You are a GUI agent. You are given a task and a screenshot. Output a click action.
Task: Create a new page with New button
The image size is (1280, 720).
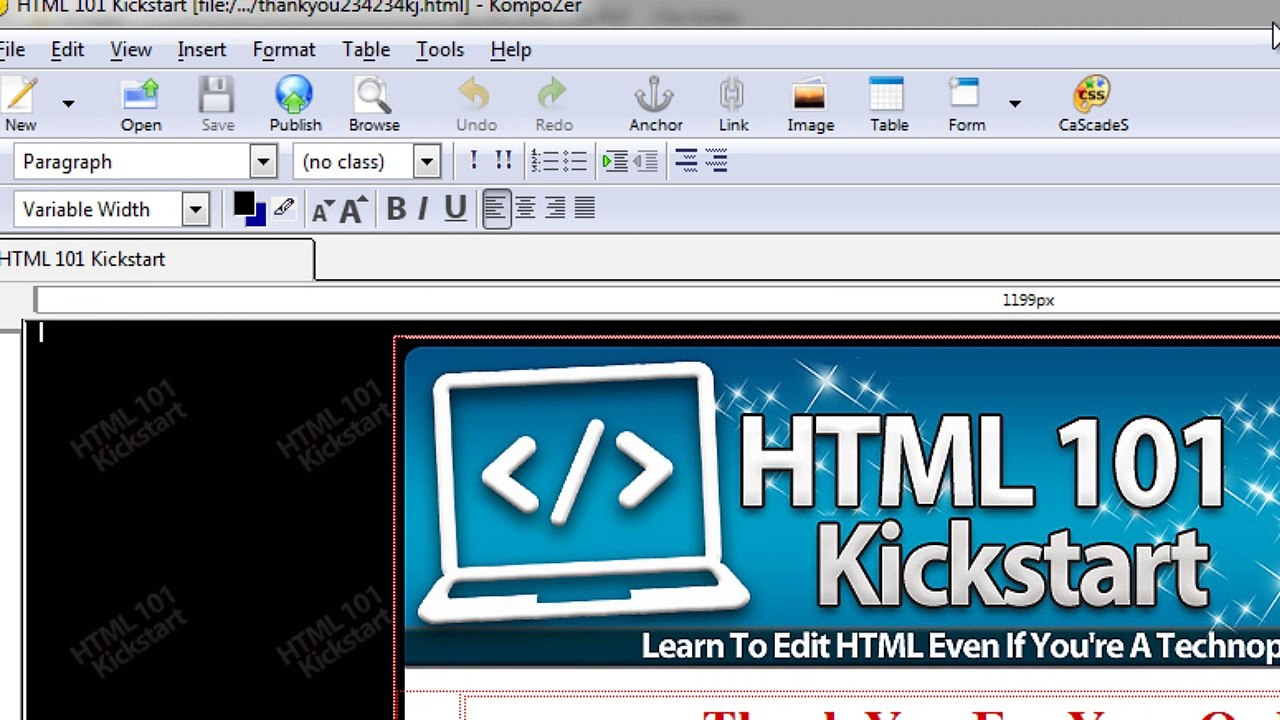tap(20, 105)
